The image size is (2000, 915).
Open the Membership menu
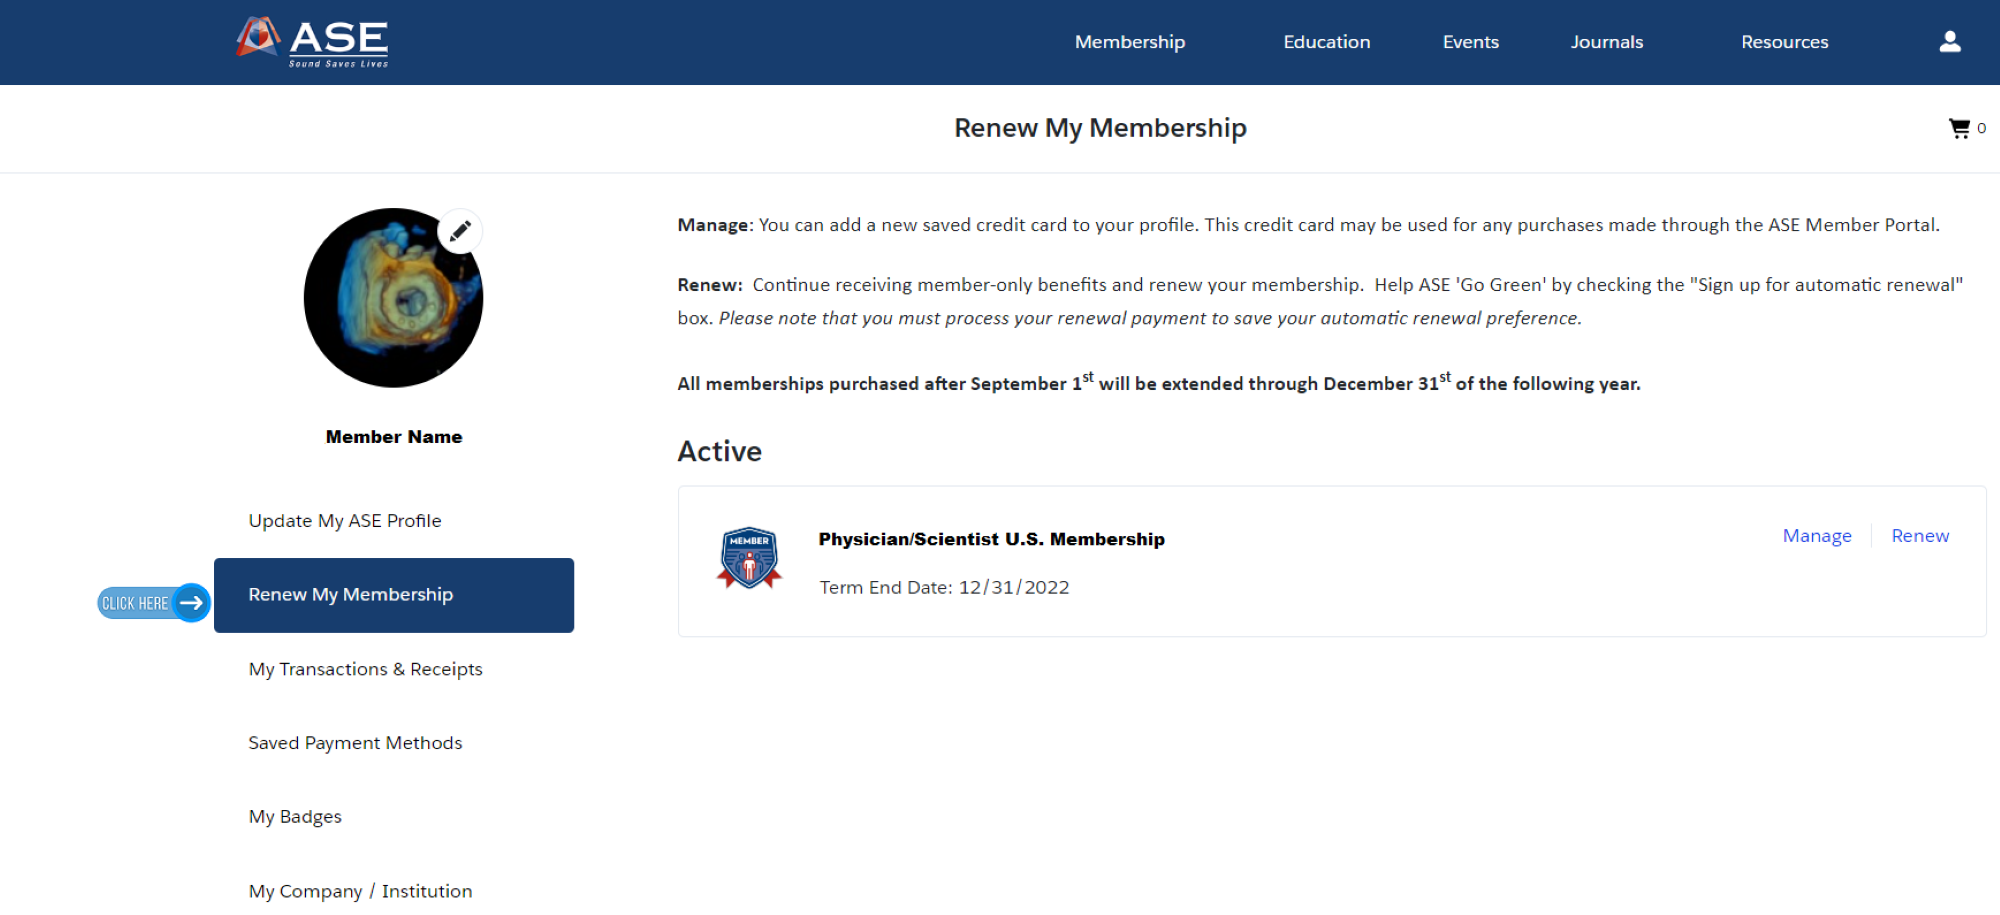click(1130, 42)
